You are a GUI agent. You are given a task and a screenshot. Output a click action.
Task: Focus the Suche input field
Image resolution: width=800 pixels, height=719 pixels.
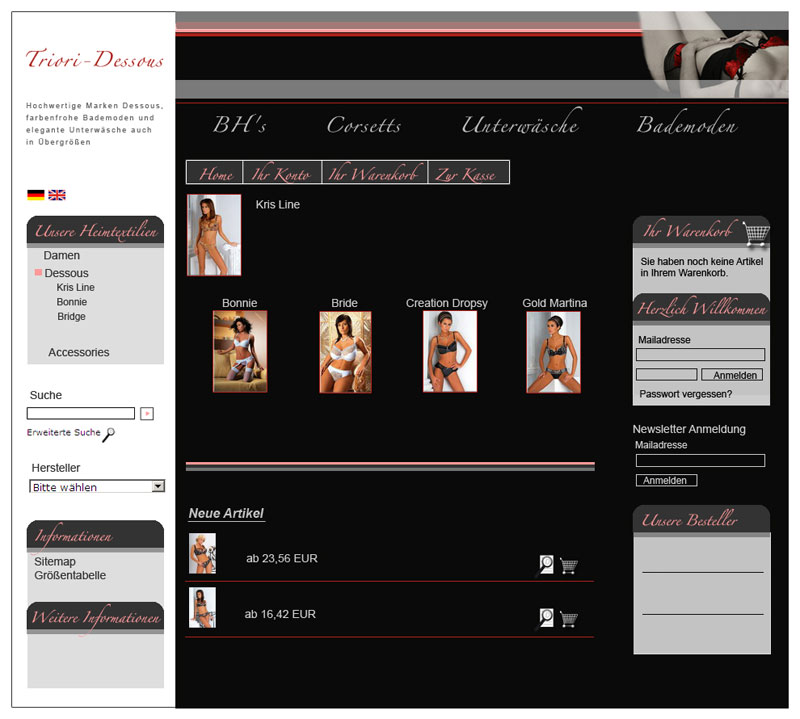[x=81, y=413]
